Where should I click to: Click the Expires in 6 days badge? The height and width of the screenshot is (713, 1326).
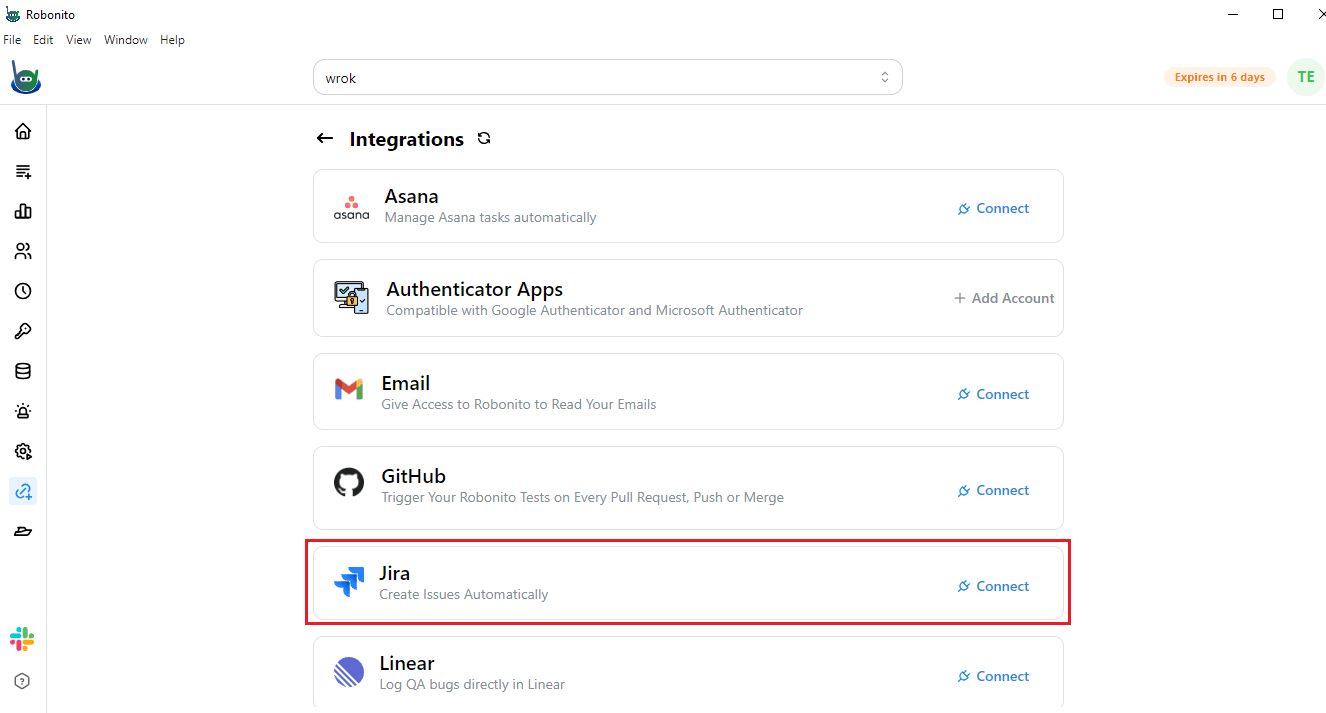point(1219,77)
